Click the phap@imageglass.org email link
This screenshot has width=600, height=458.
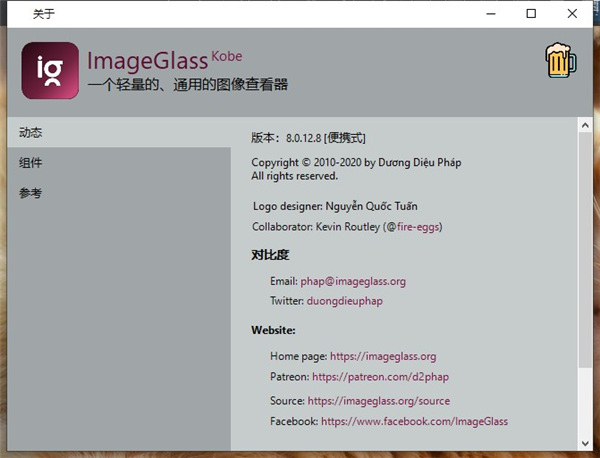pos(353,282)
